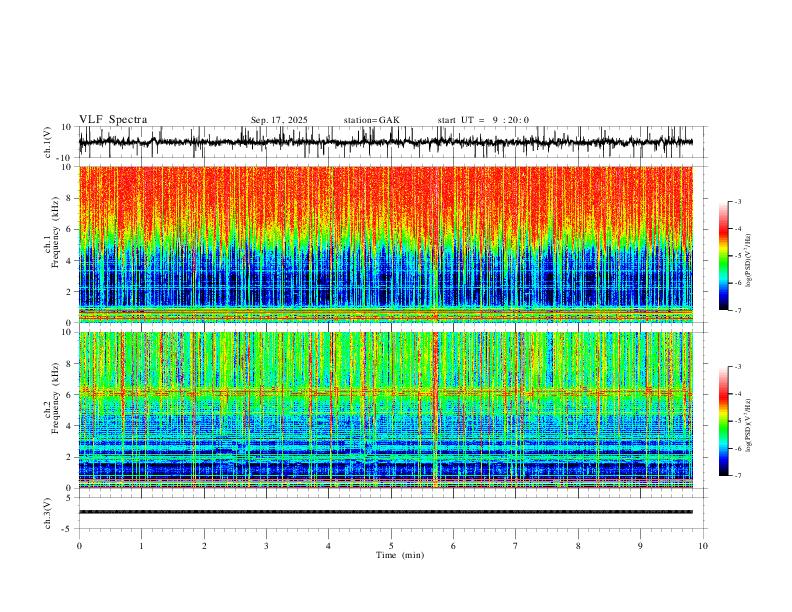Click the 'start UT = 9:20:0' label
This screenshot has height=612, width=792.
483,120
